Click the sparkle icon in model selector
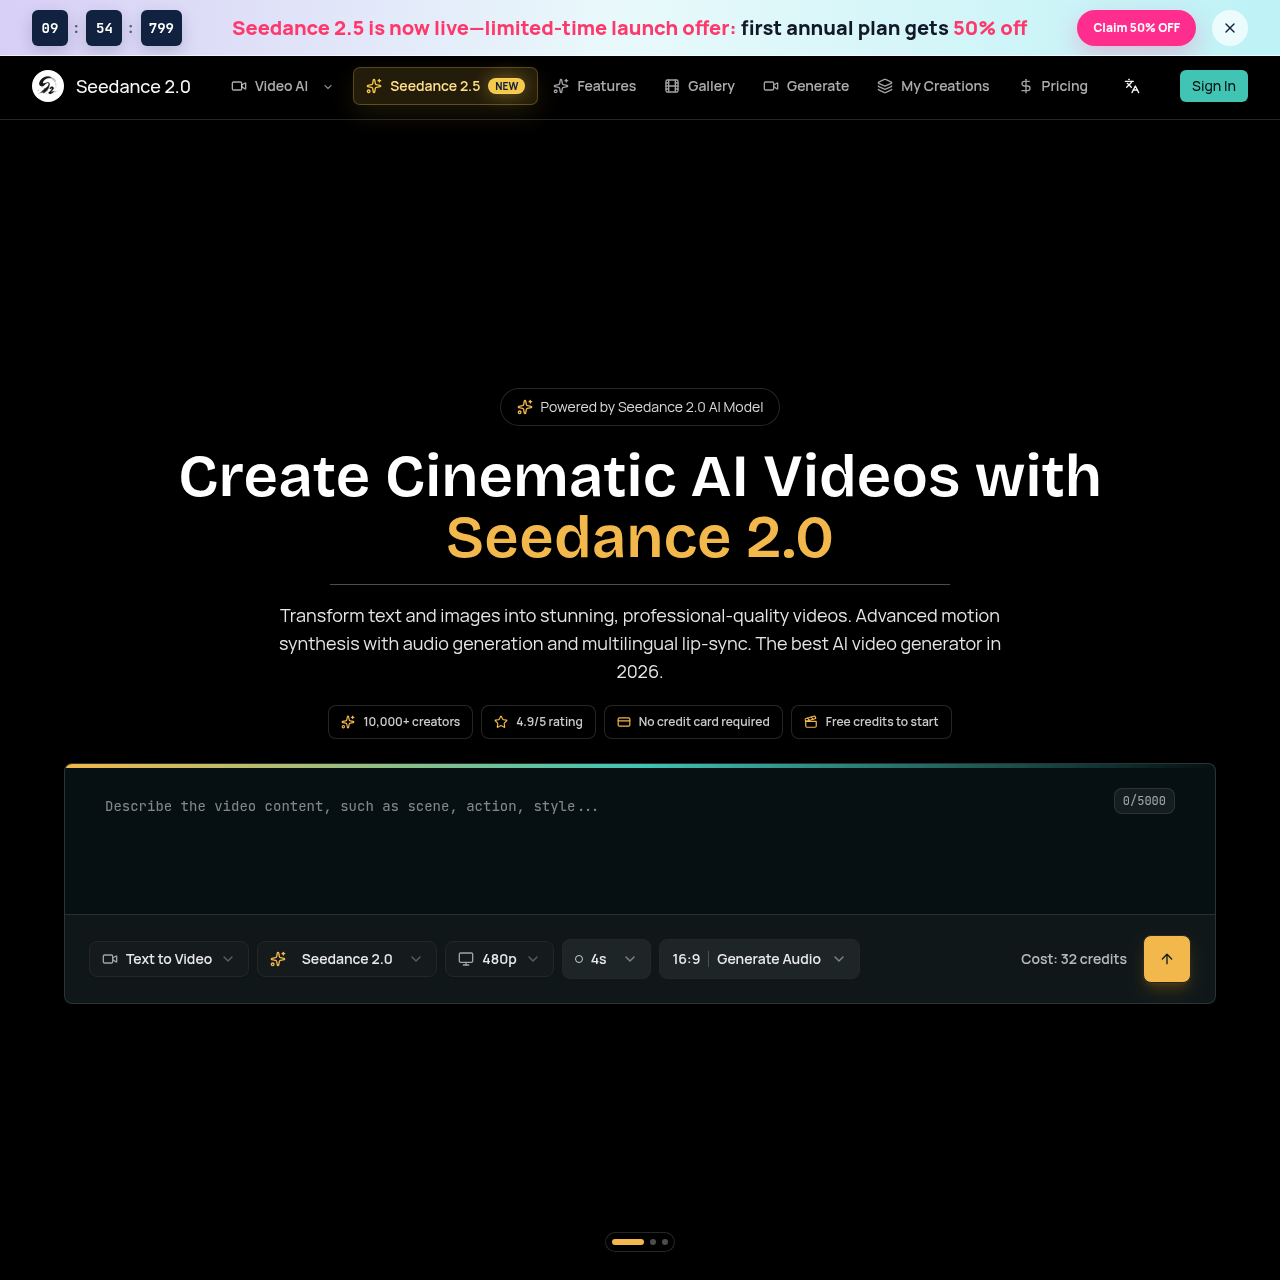This screenshot has height=1280, width=1280. [278, 959]
